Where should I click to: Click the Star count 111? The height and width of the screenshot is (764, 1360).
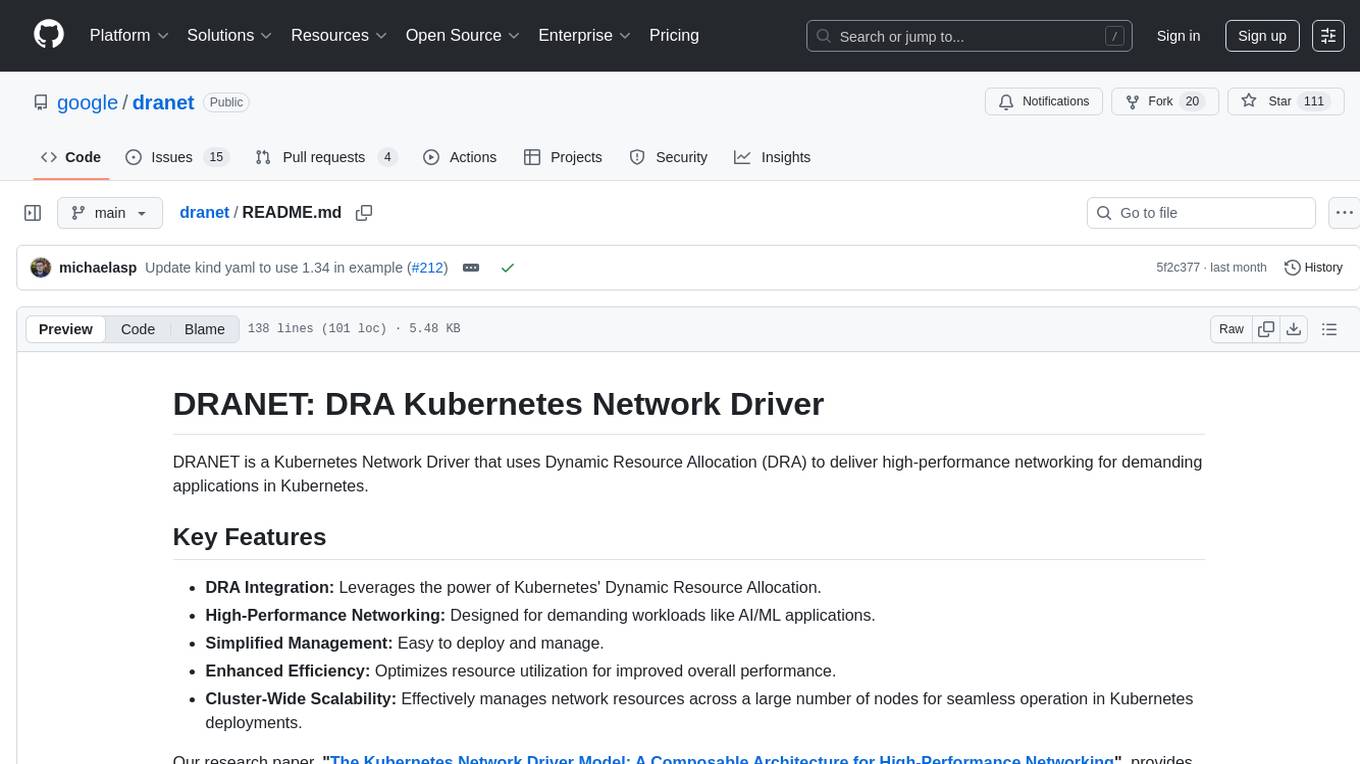[1314, 101]
